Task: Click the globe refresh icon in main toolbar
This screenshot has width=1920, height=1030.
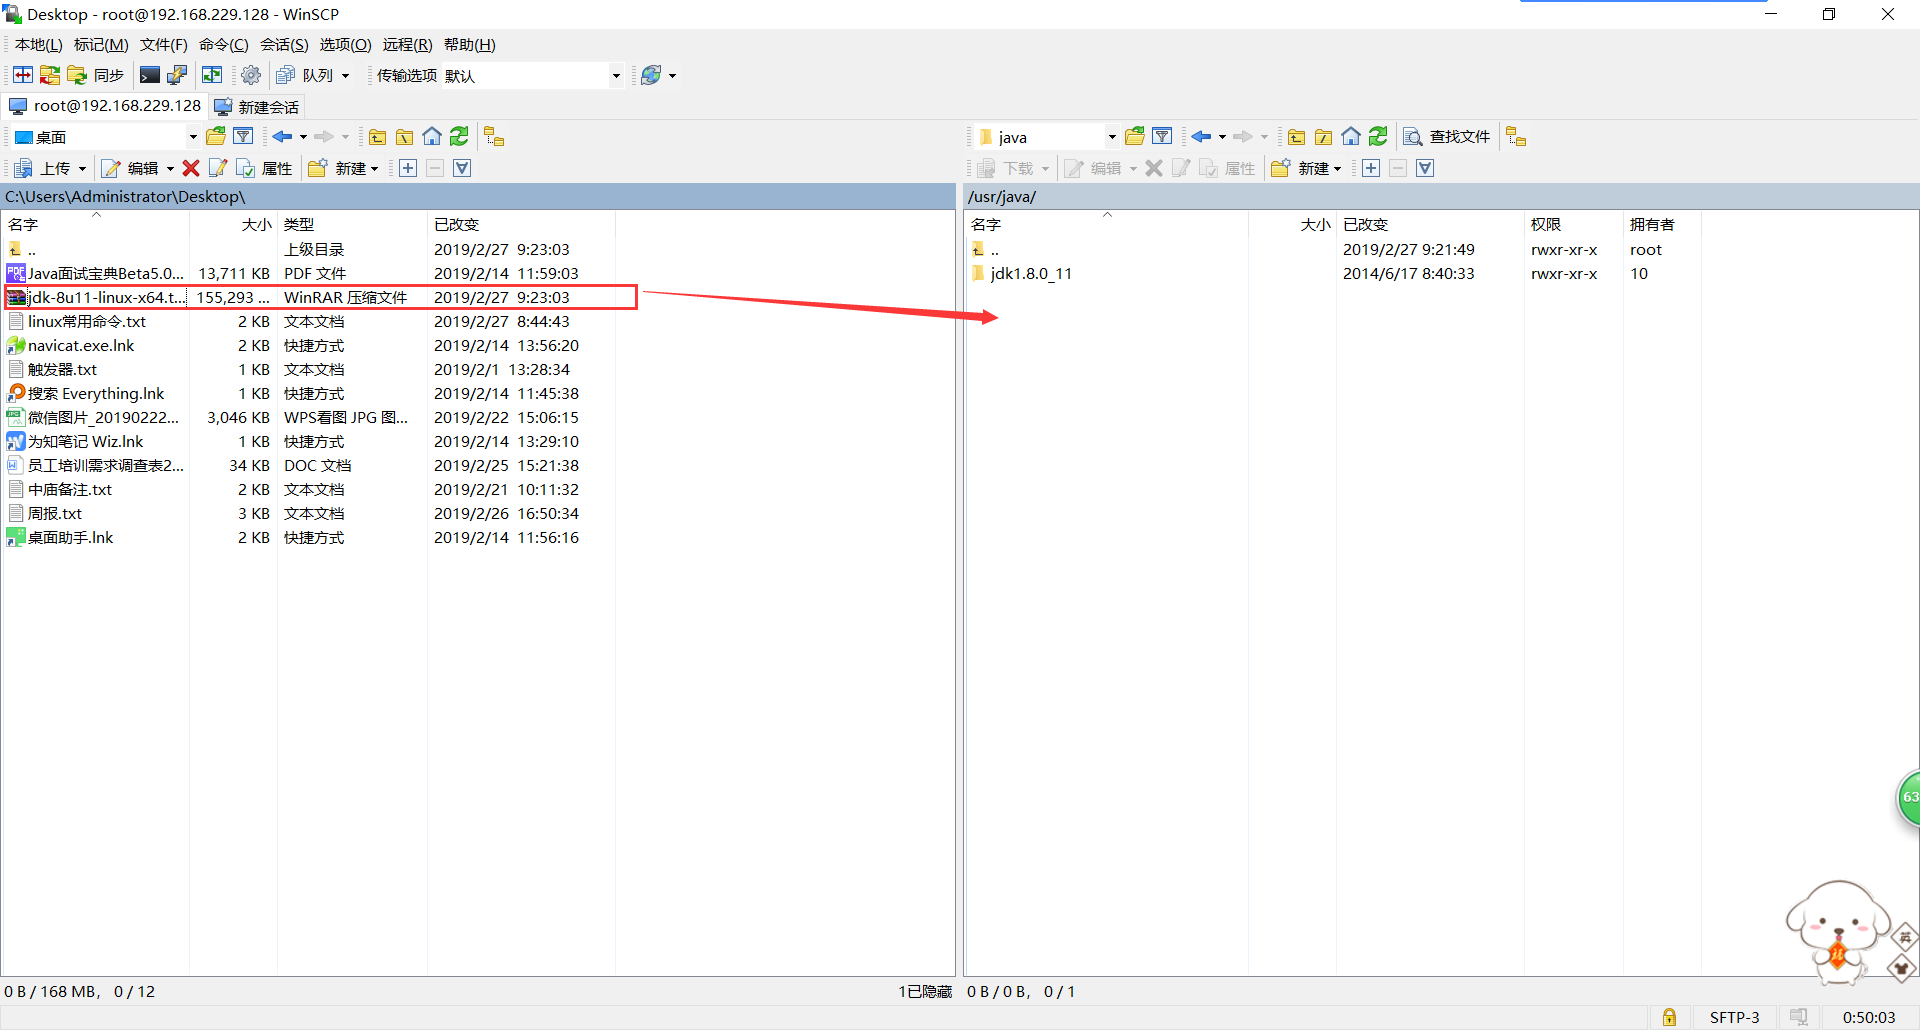Action: pos(651,75)
